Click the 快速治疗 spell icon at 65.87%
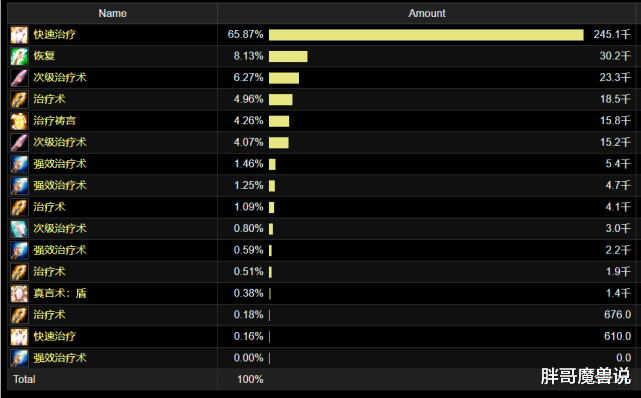641x398 pixels. [19, 35]
